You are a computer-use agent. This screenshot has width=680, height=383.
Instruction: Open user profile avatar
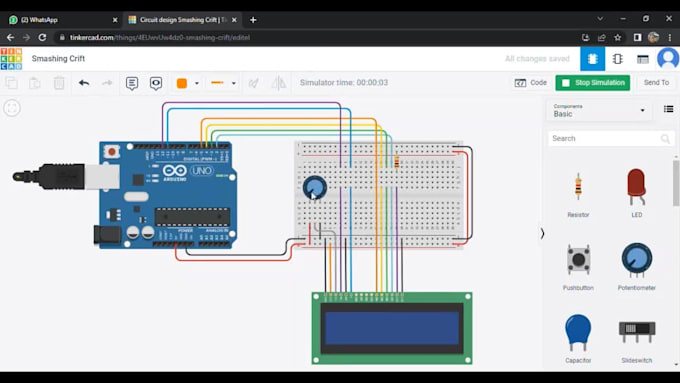coord(668,59)
